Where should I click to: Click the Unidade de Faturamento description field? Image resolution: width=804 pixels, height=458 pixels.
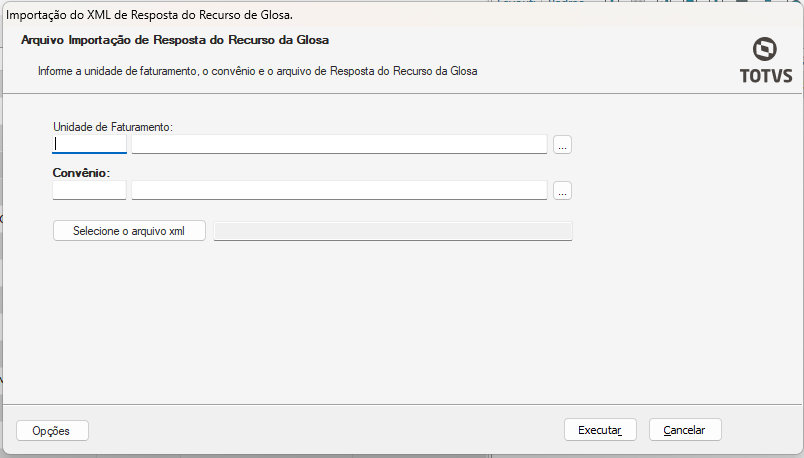[339, 144]
